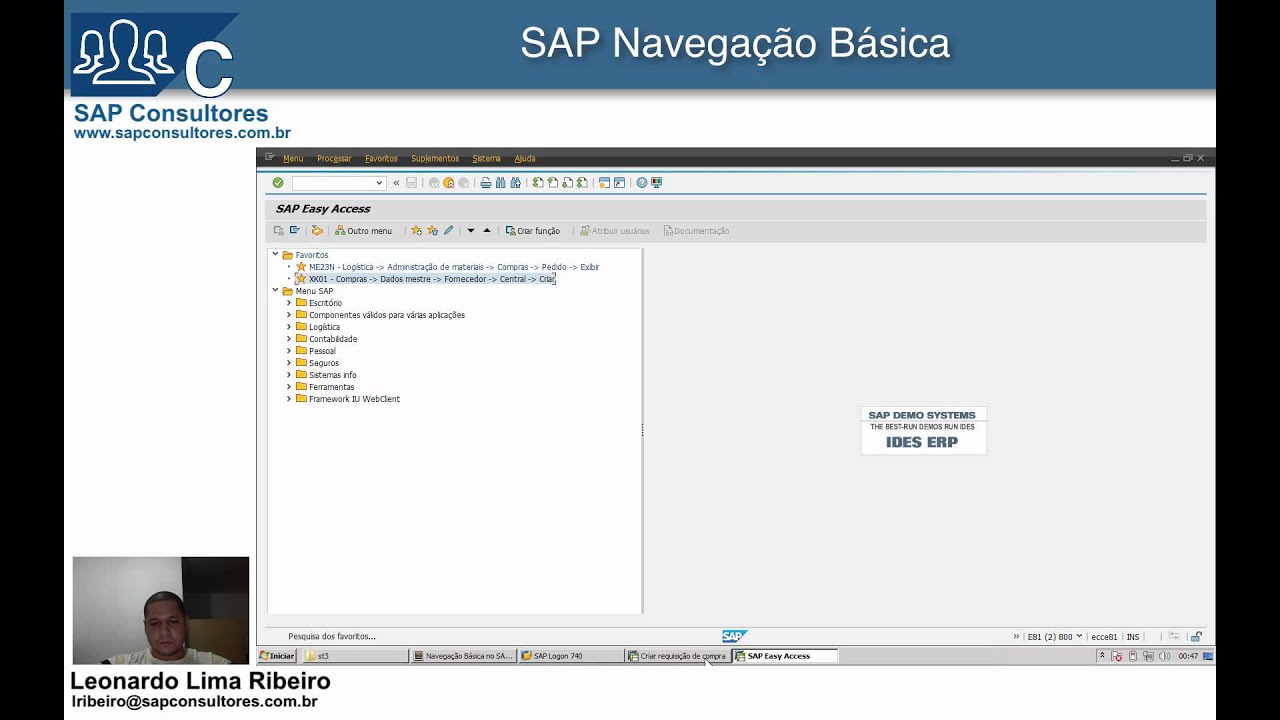Click the Atribuir usuários button

[x=615, y=231]
